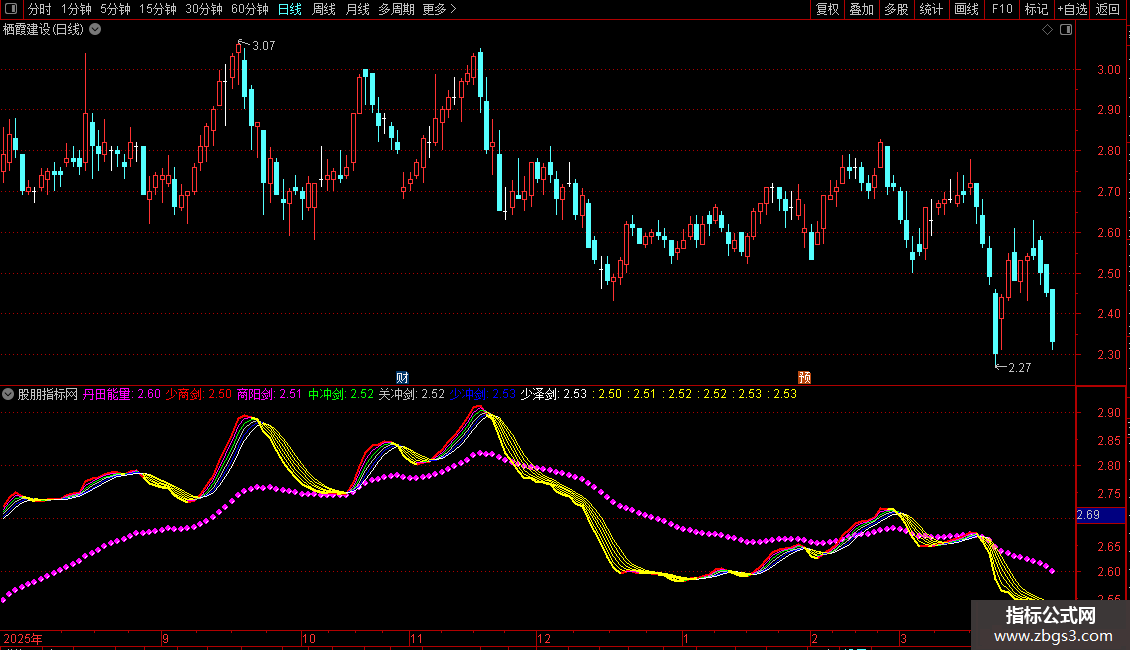This screenshot has width=1130, height=650.
Task: Click the 复权 button
Action: (827, 10)
